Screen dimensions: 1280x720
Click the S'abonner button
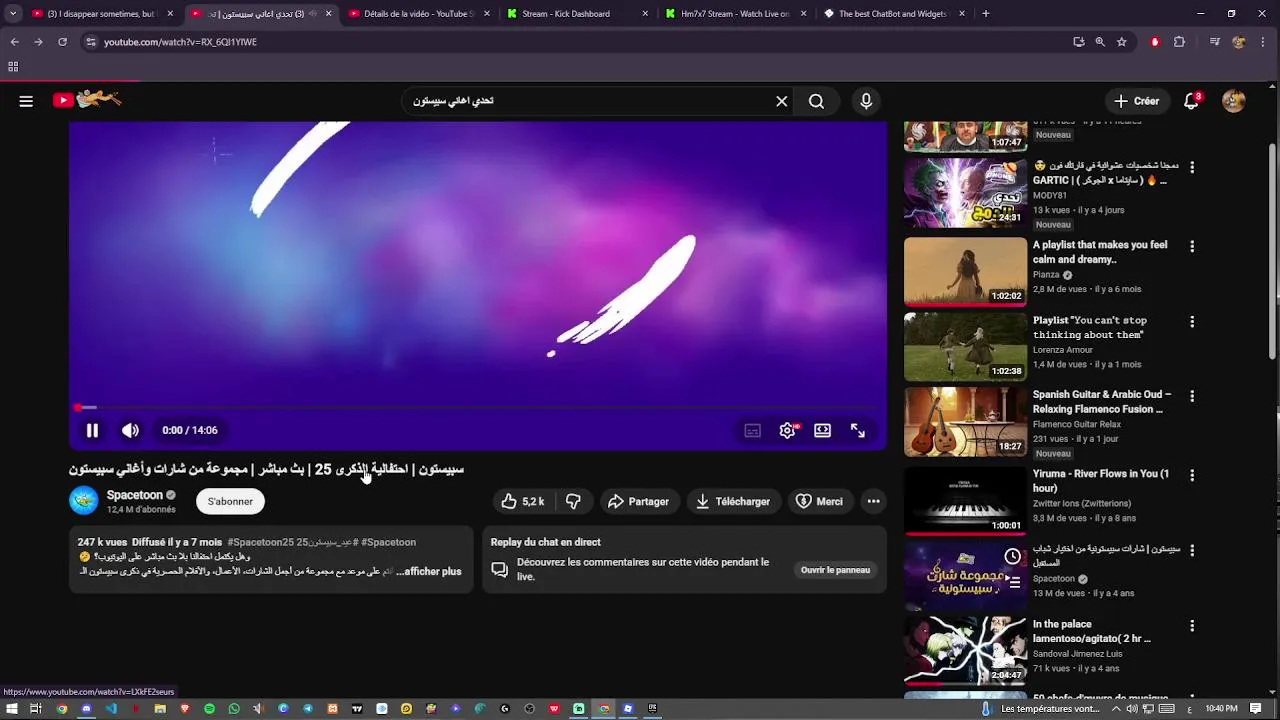[230, 501]
